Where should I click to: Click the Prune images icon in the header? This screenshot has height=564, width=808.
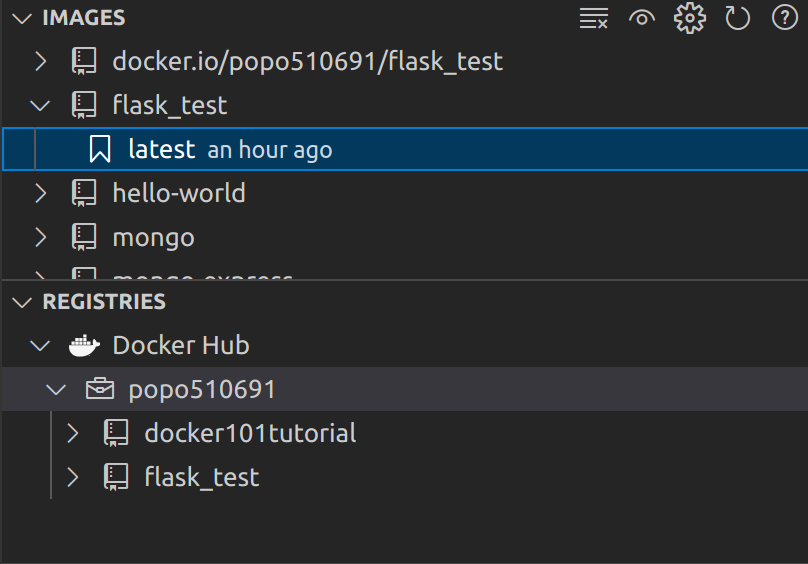(594, 19)
